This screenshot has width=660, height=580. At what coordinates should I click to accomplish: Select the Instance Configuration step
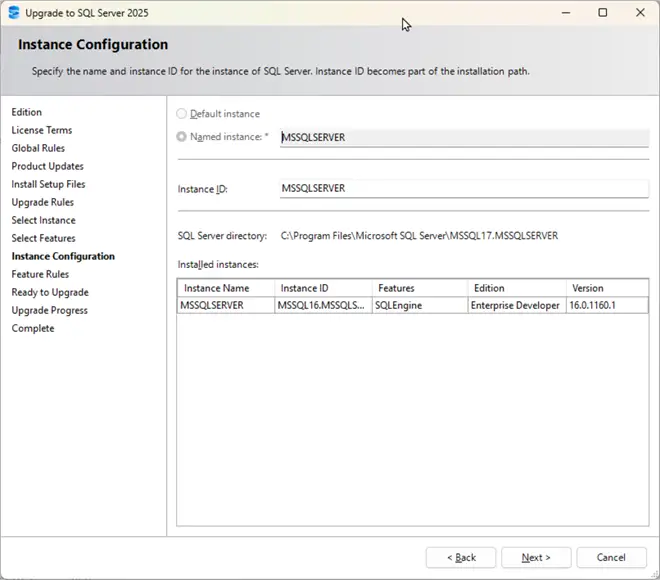pyautogui.click(x=63, y=256)
